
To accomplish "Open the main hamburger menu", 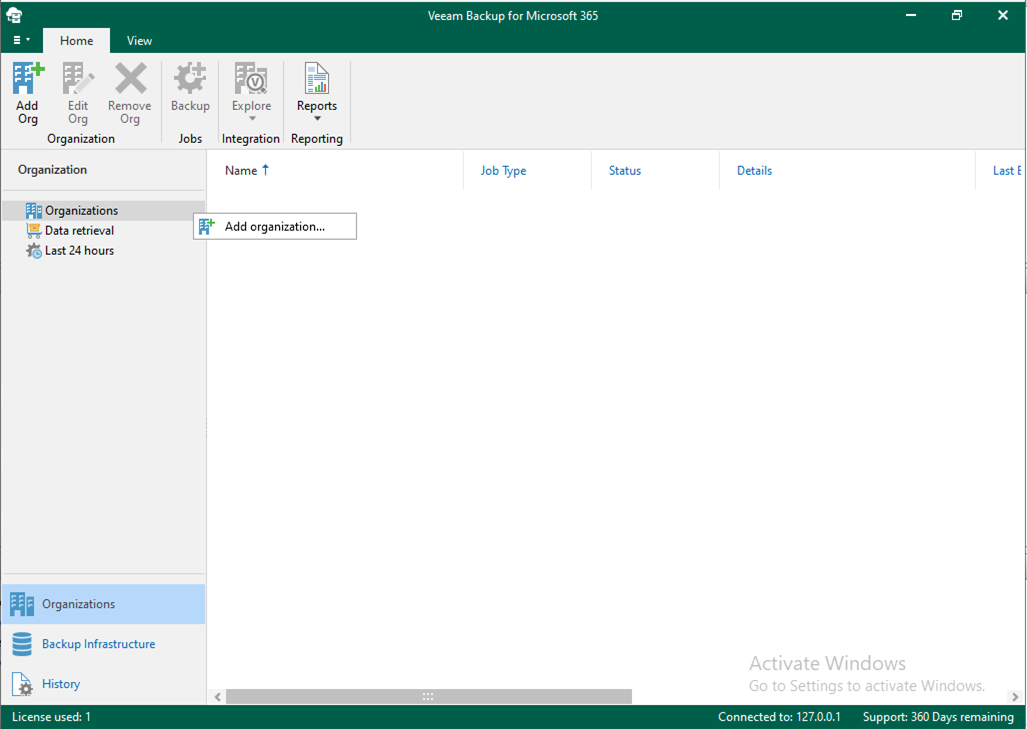I will [21, 40].
